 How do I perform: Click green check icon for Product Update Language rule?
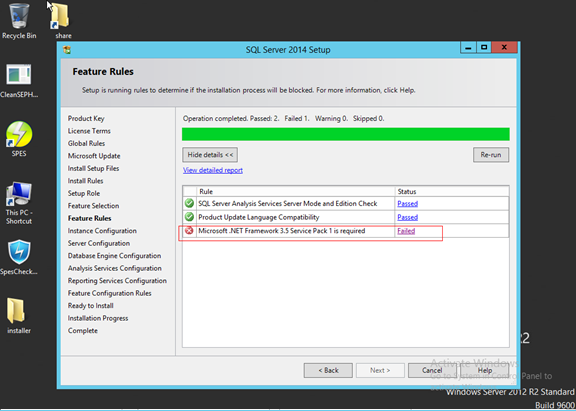pyautogui.click(x=190, y=217)
